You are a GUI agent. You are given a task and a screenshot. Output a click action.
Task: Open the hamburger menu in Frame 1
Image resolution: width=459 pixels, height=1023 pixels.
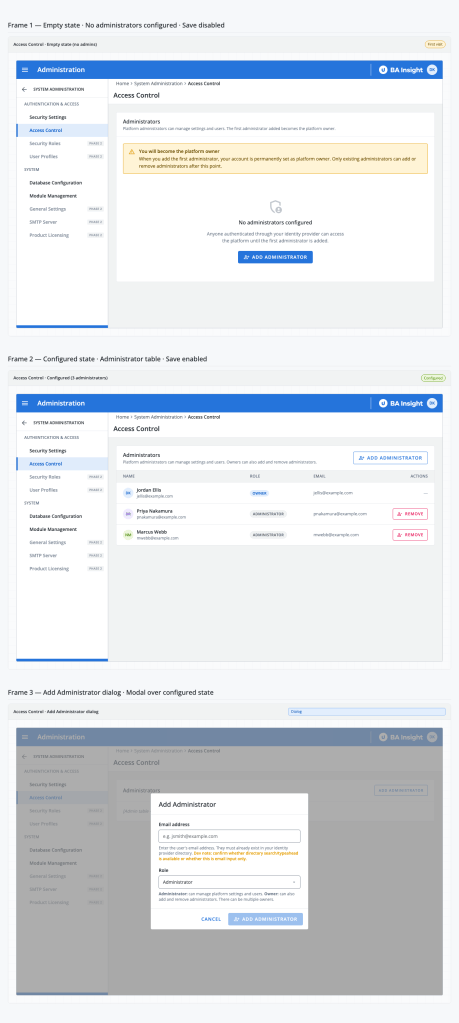[x=25, y=70]
